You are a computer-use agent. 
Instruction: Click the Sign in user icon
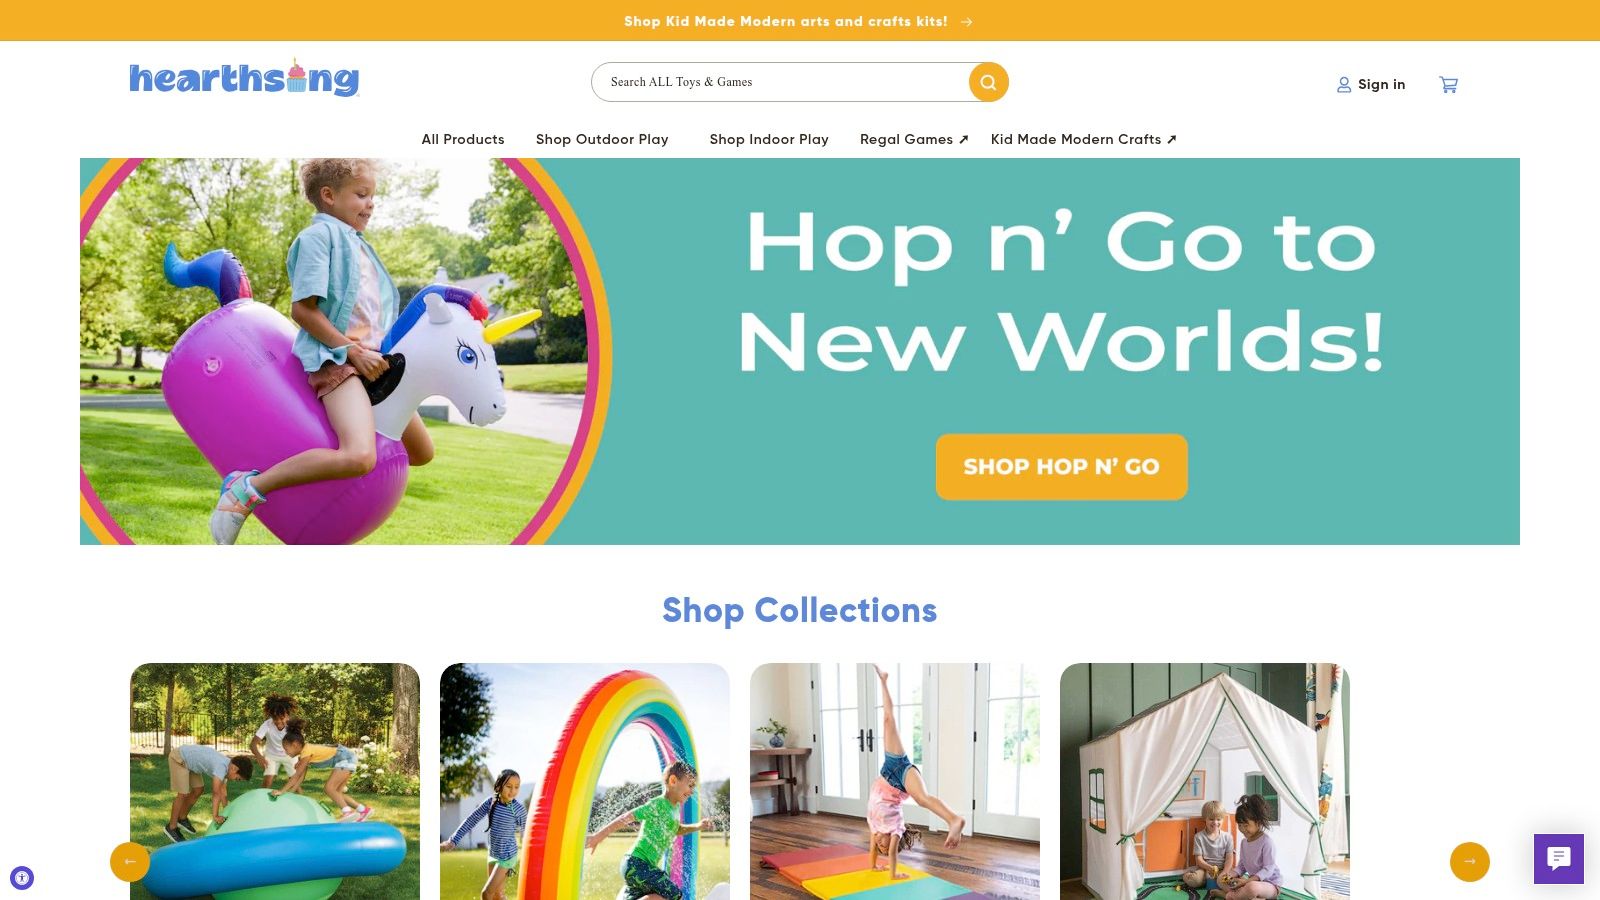click(1344, 85)
